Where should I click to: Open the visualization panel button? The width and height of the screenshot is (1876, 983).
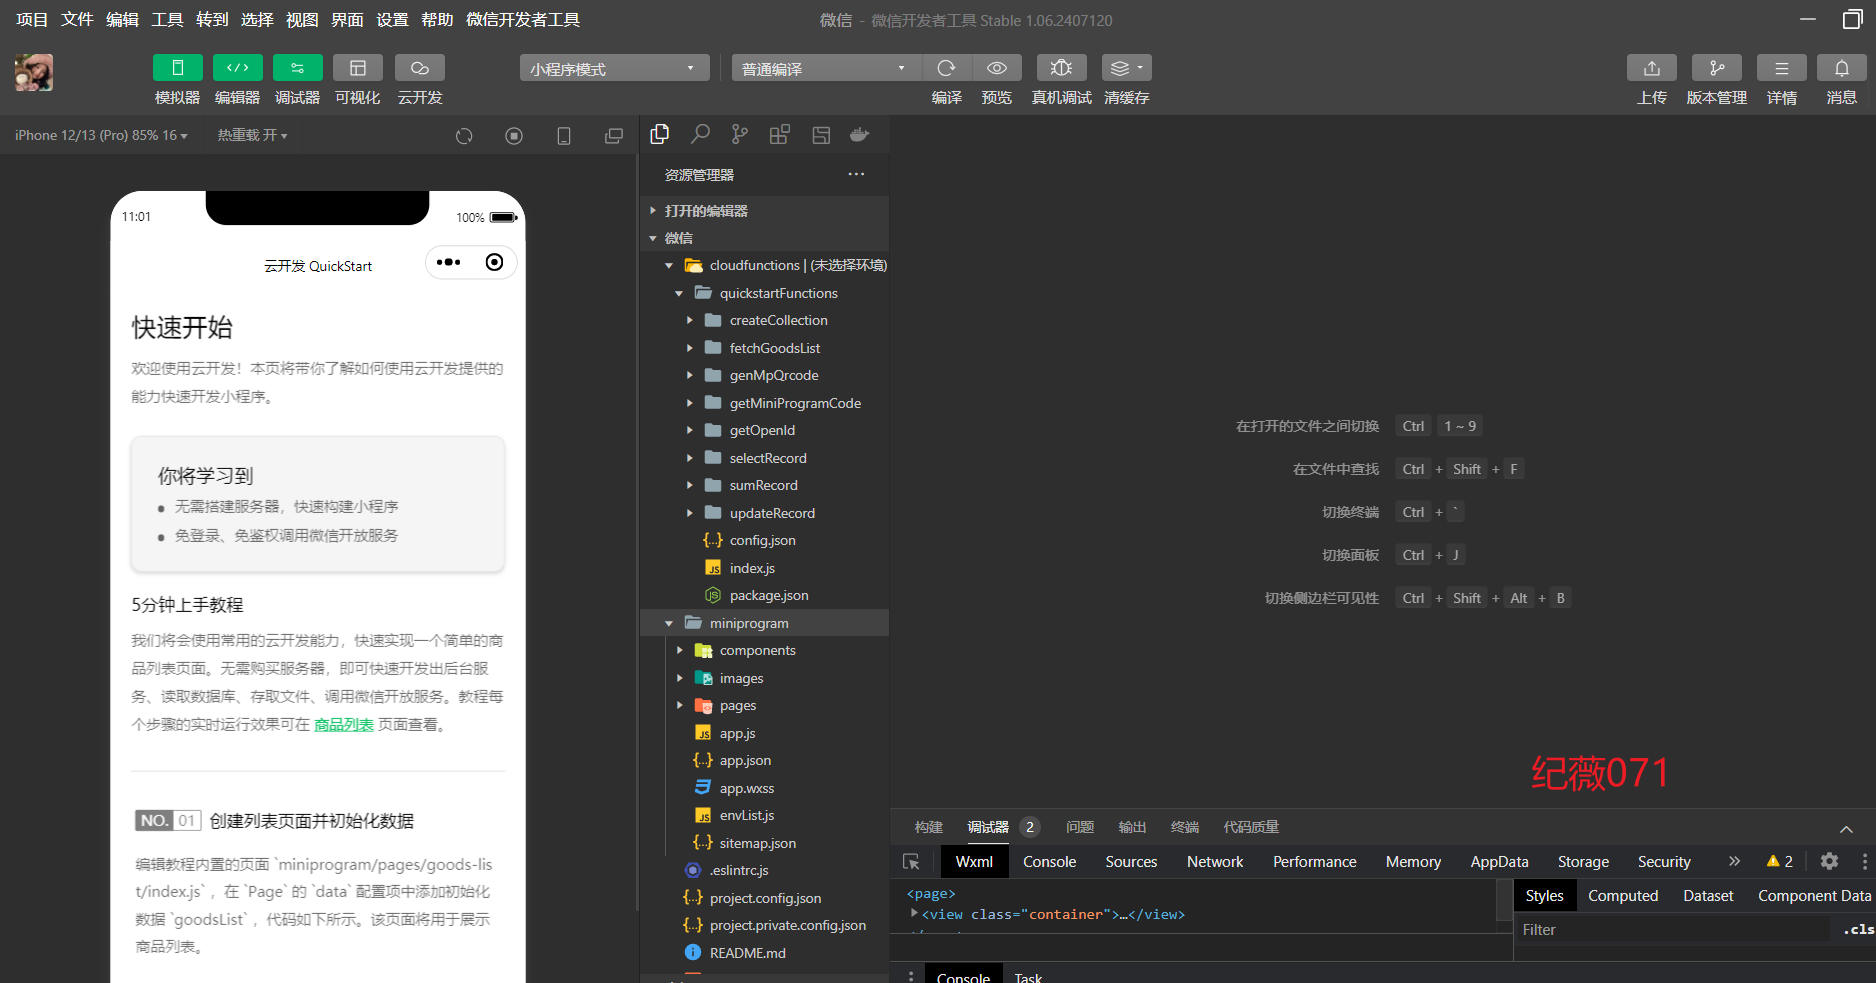[x=357, y=68]
